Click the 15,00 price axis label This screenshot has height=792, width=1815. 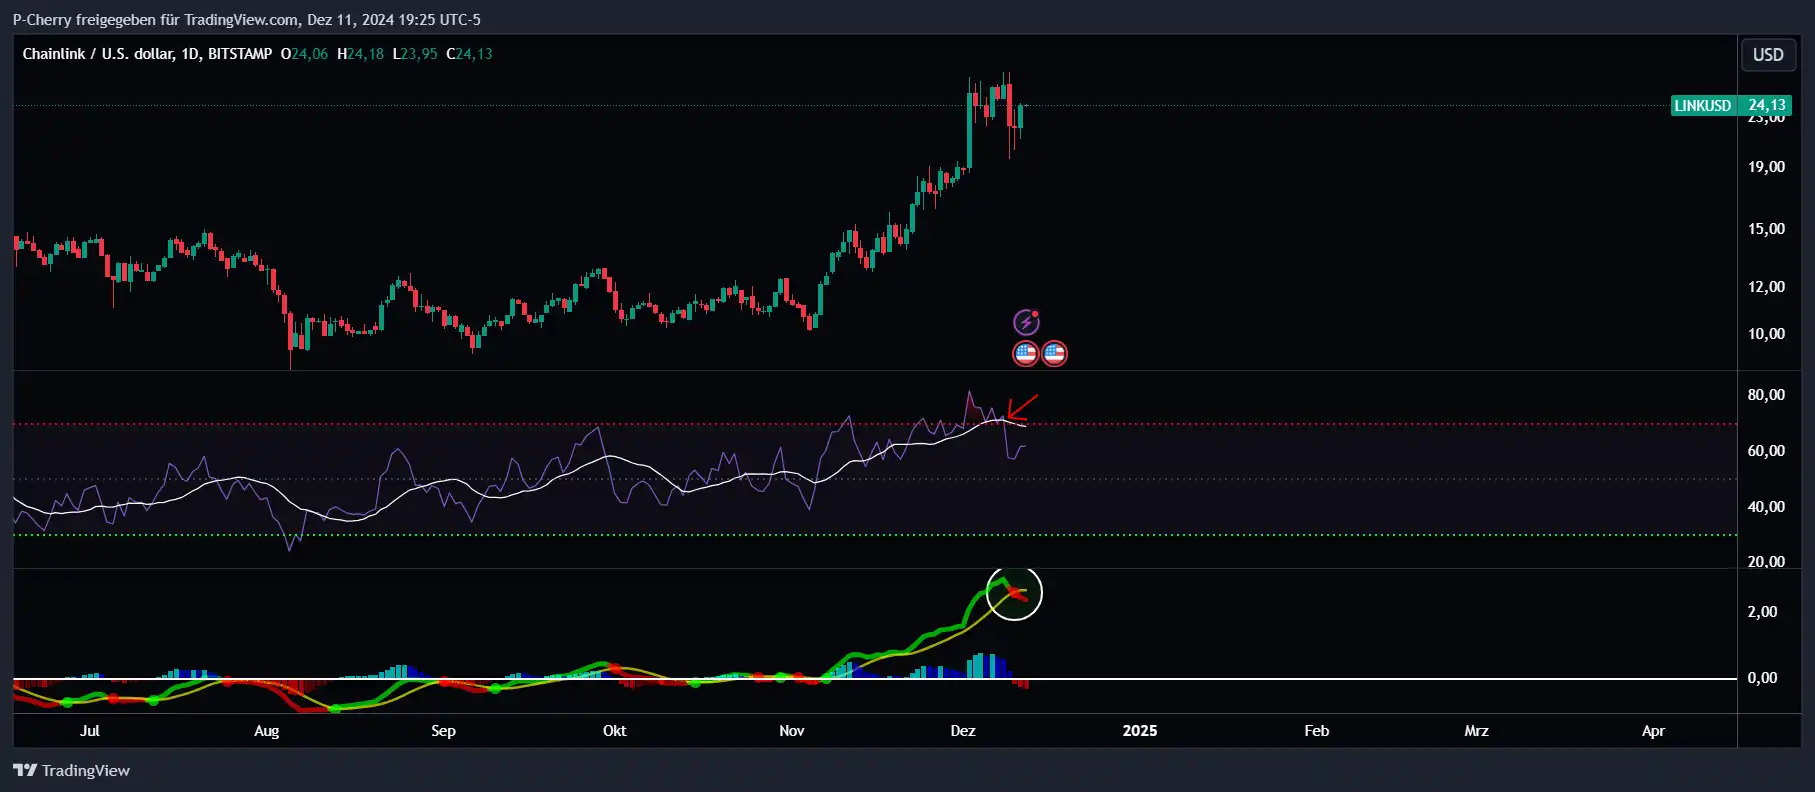[1766, 229]
